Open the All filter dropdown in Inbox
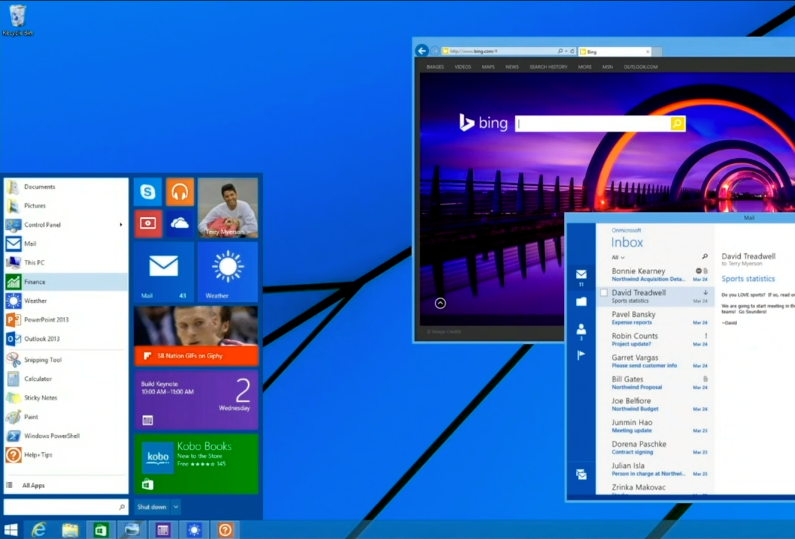795x539 pixels. click(618, 258)
